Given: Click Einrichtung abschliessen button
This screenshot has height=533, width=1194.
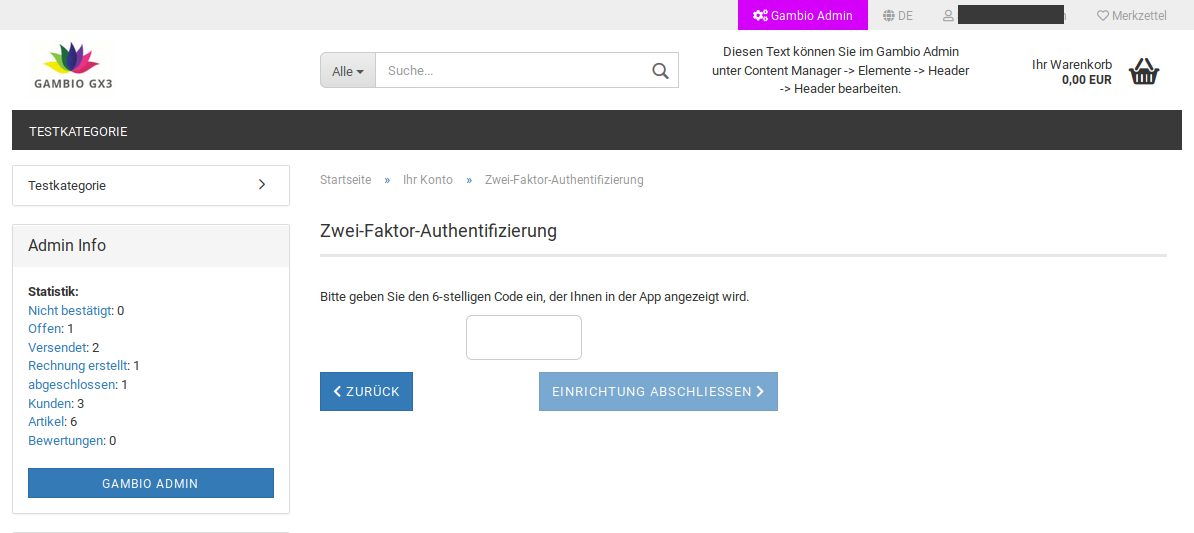Looking at the screenshot, I should (x=658, y=392).
